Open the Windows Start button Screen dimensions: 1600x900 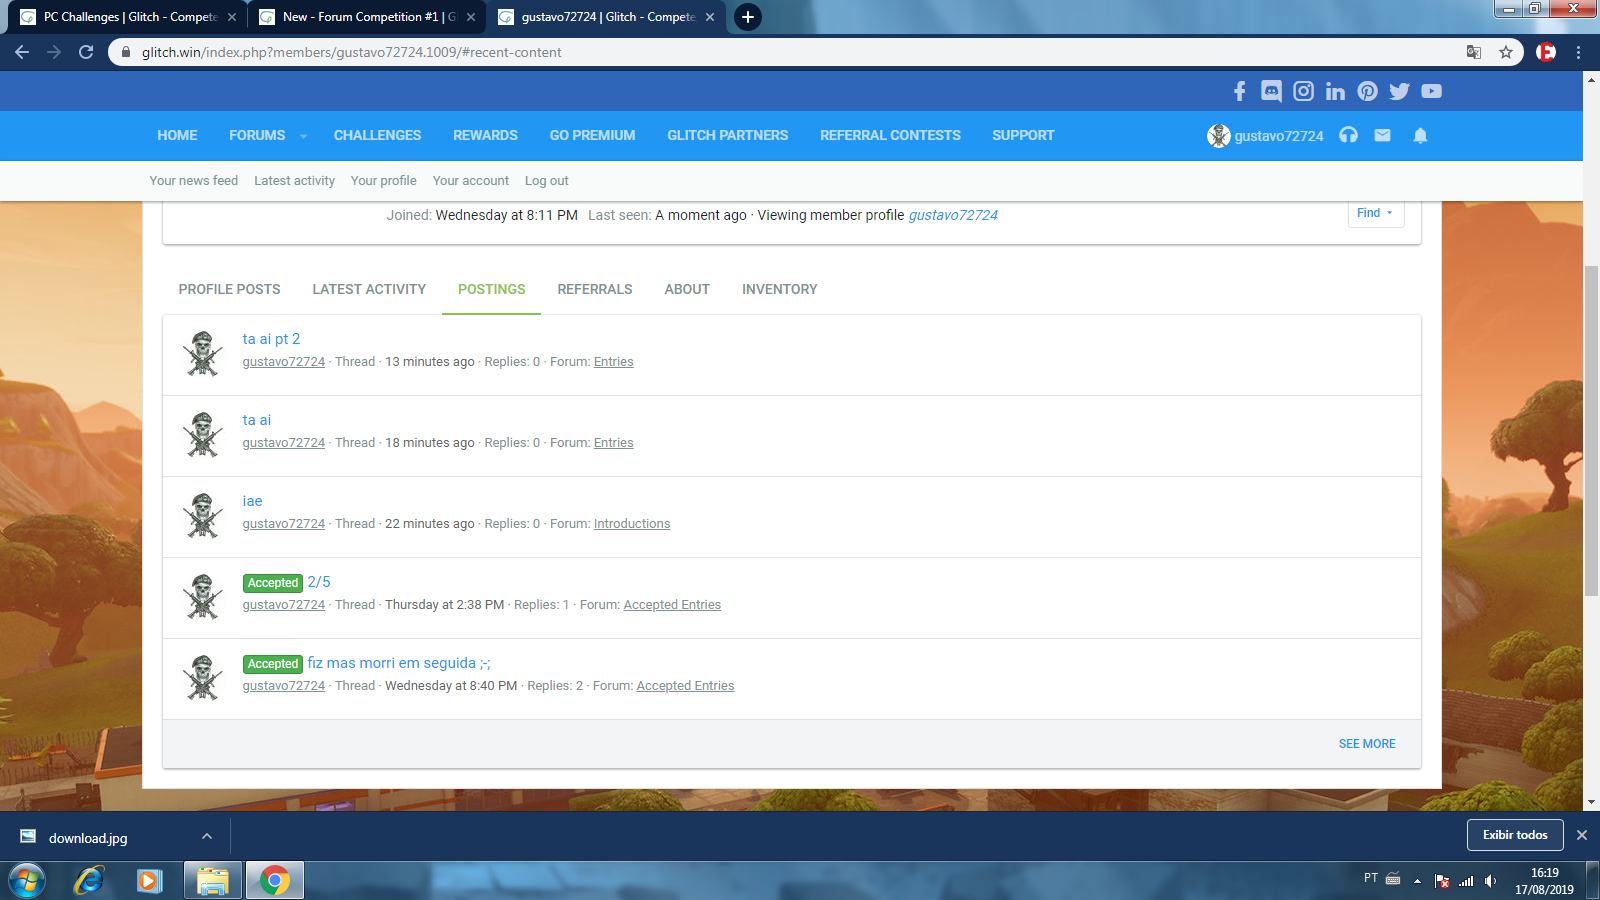[x=27, y=880]
